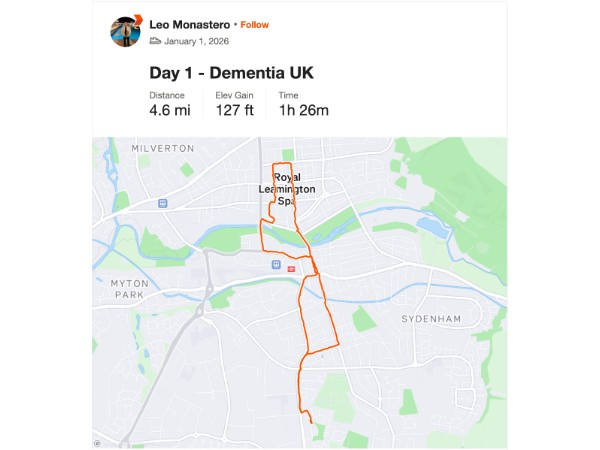Click the blue transit icon near Milverton
This screenshot has height=450, width=600.
click(162, 203)
